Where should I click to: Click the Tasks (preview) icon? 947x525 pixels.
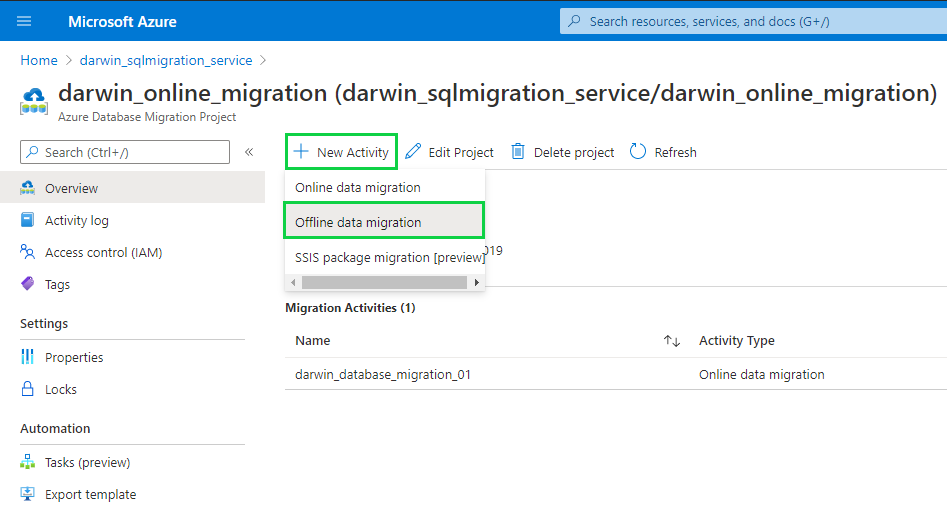click(x=28, y=462)
